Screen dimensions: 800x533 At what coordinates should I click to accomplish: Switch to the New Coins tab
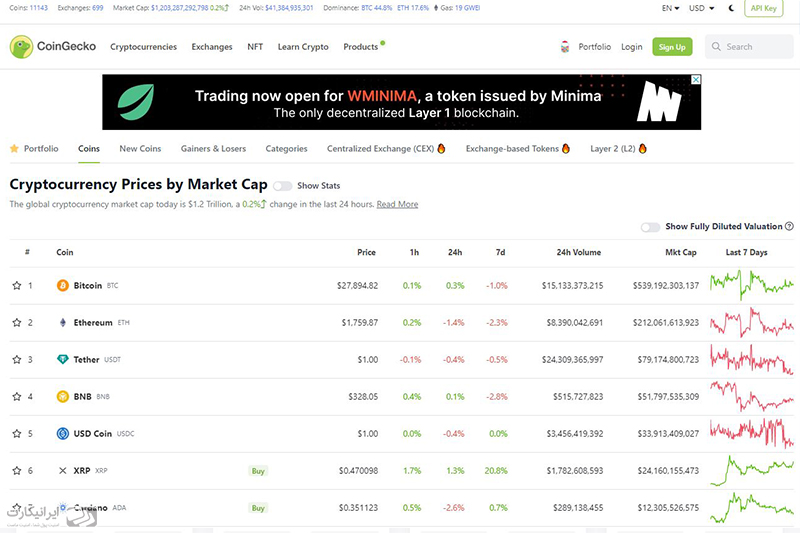tap(140, 148)
